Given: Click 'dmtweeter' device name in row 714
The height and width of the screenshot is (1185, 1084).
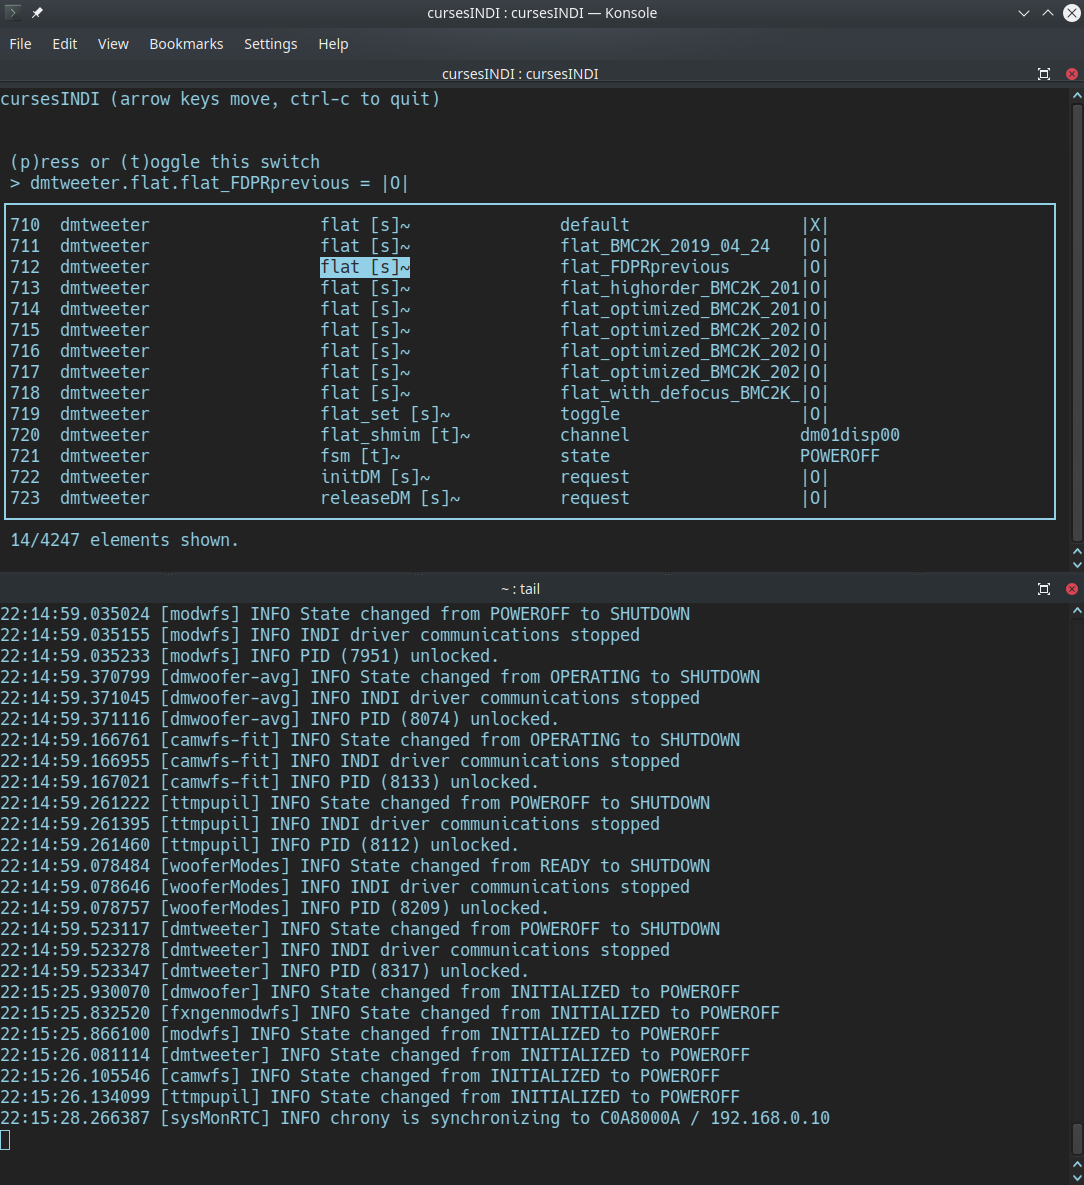Looking at the screenshot, I should (x=105, y=310).
